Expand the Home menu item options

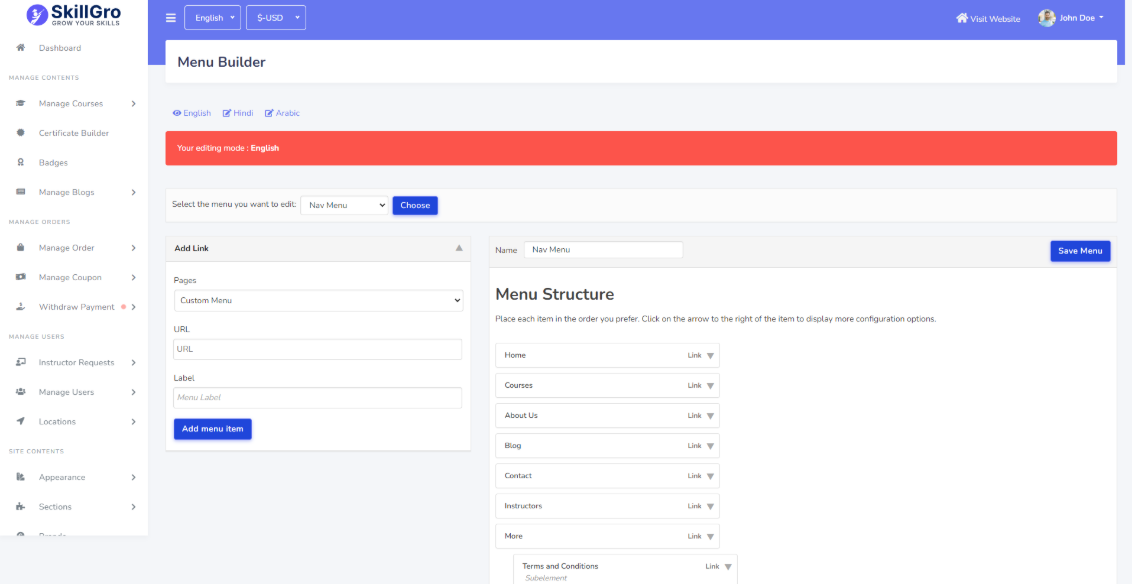(x=710, y=356)
